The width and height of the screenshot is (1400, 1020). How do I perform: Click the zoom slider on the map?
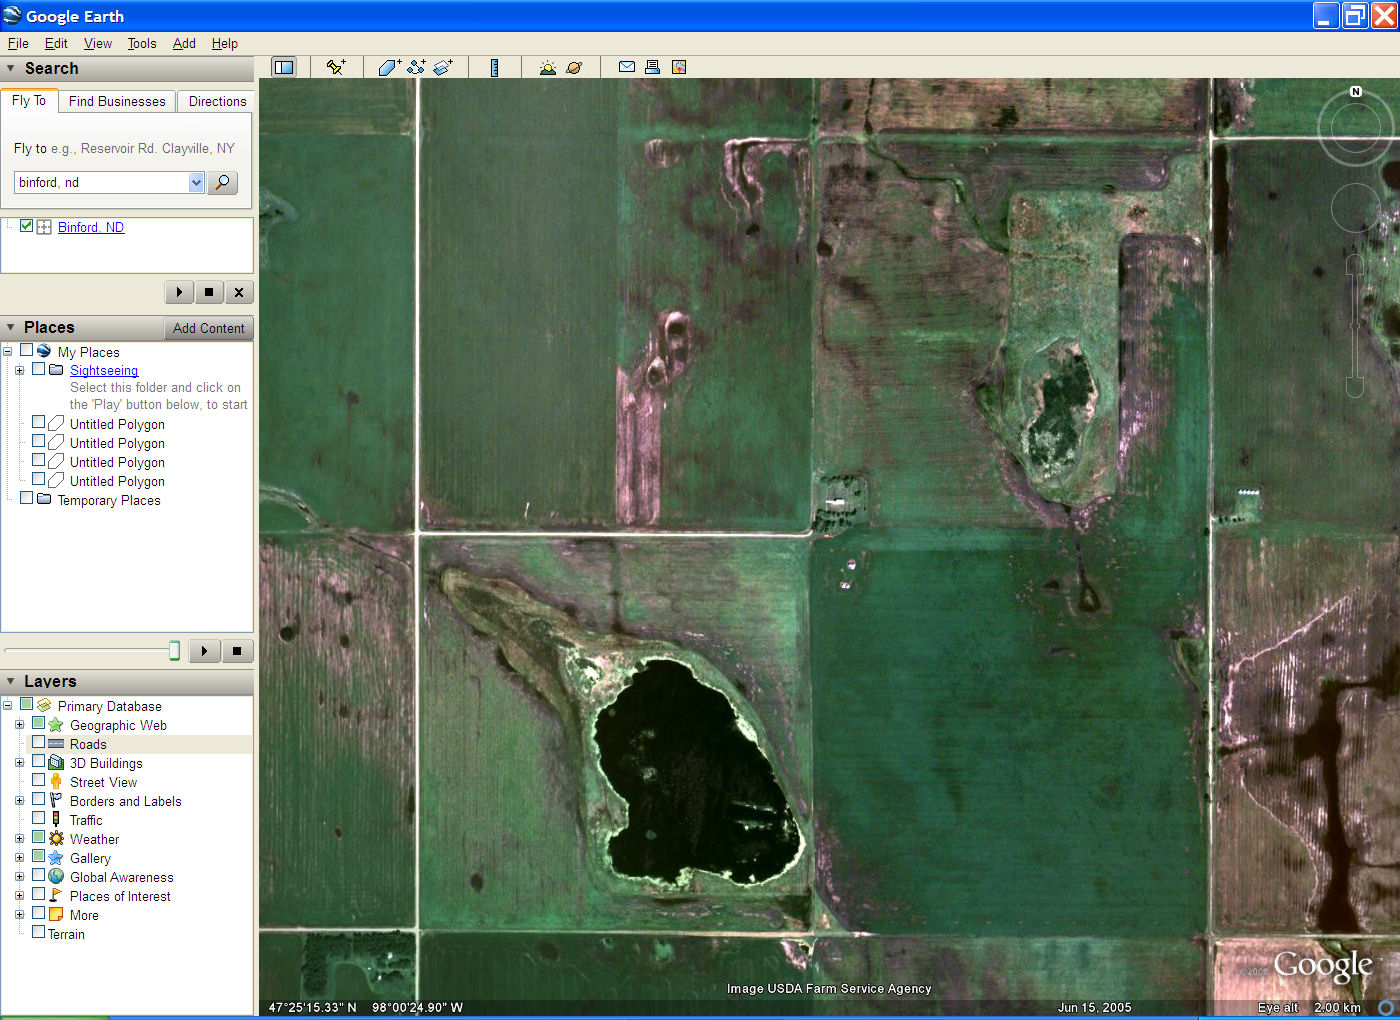(1355, 326)
